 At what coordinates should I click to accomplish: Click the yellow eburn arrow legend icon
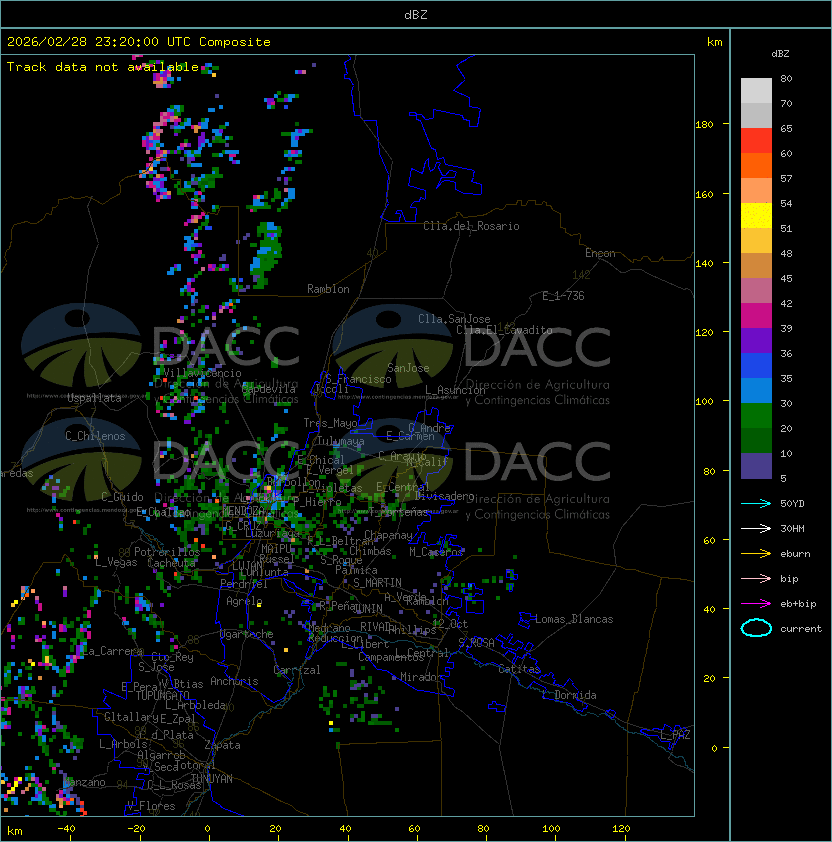[x=756, y=554]
